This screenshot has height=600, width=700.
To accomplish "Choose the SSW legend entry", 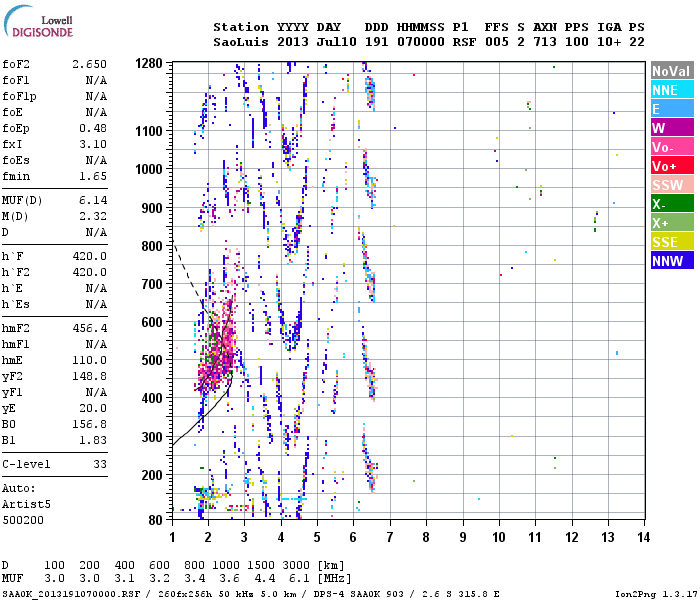I will (x=672, y=184).
